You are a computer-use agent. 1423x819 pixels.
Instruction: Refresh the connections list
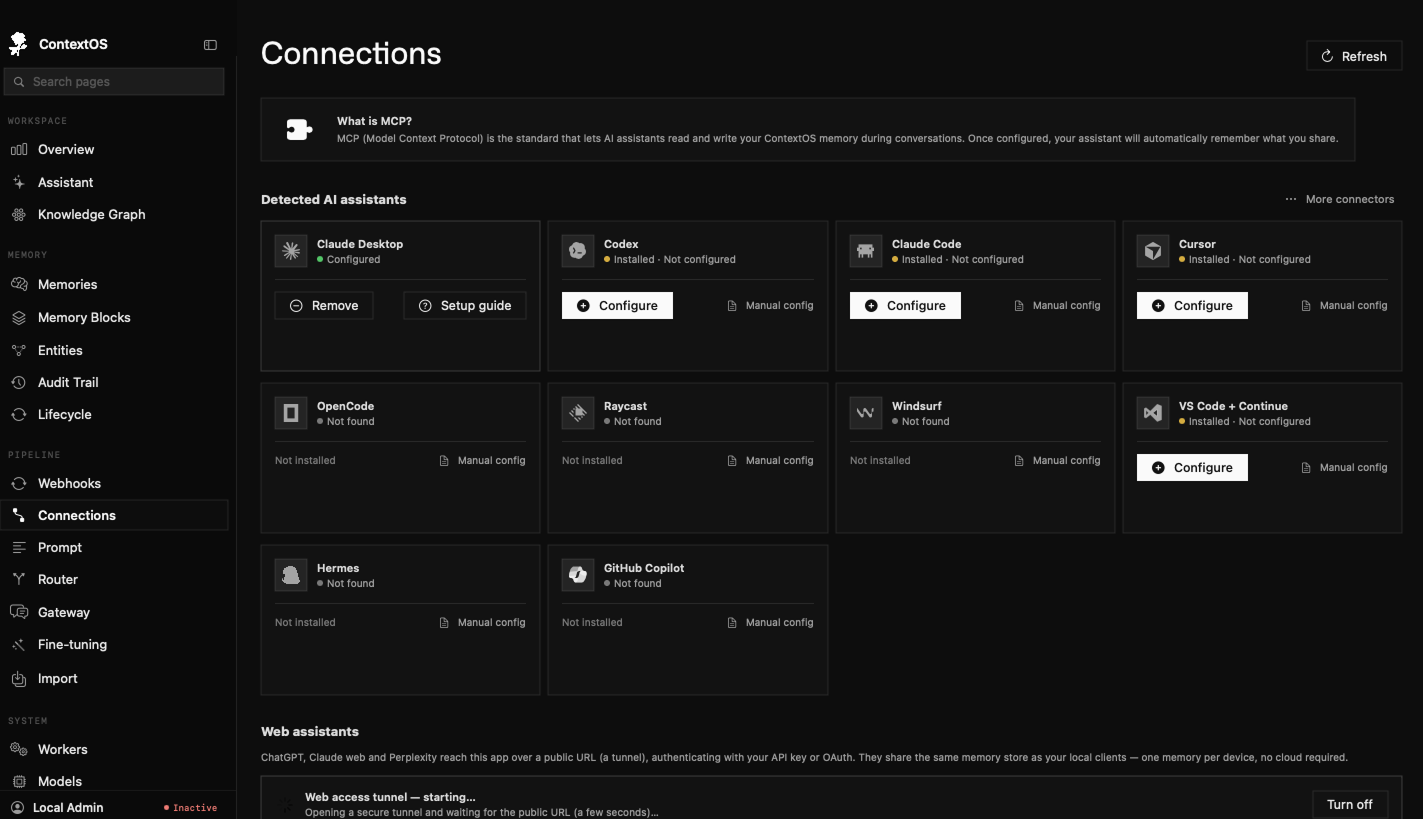click(x=1354, y=56)
